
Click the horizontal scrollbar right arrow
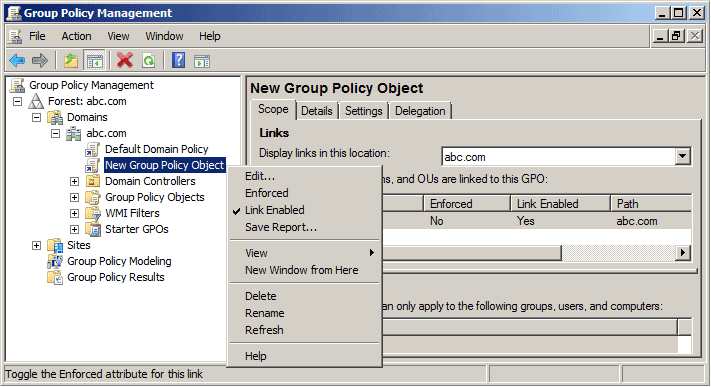tap(682, 253)
